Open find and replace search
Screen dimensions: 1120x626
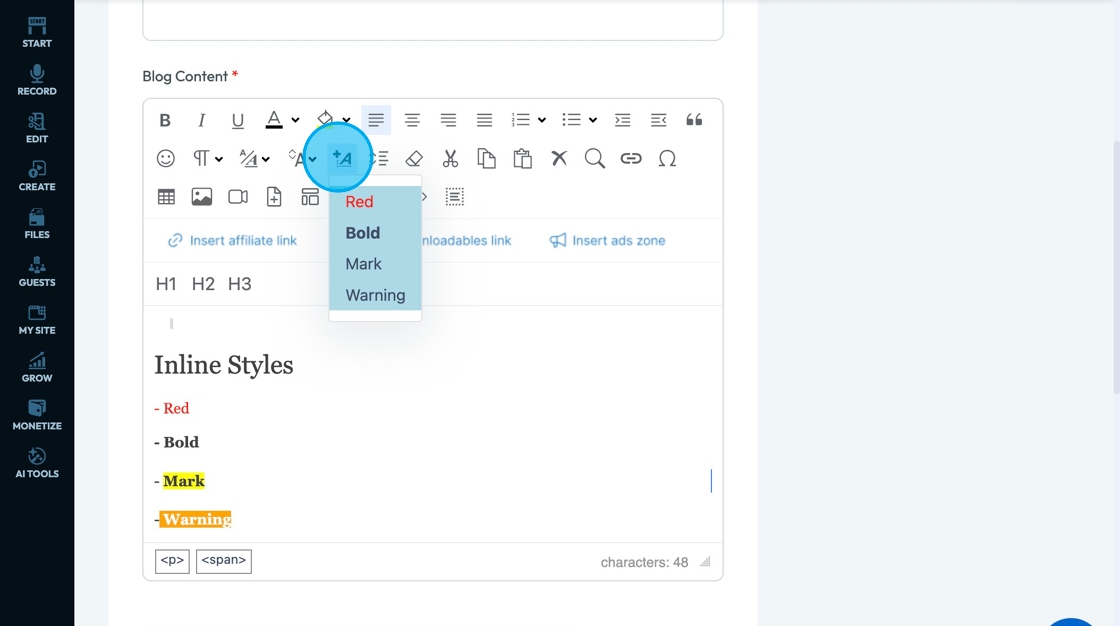pos(595,159)
